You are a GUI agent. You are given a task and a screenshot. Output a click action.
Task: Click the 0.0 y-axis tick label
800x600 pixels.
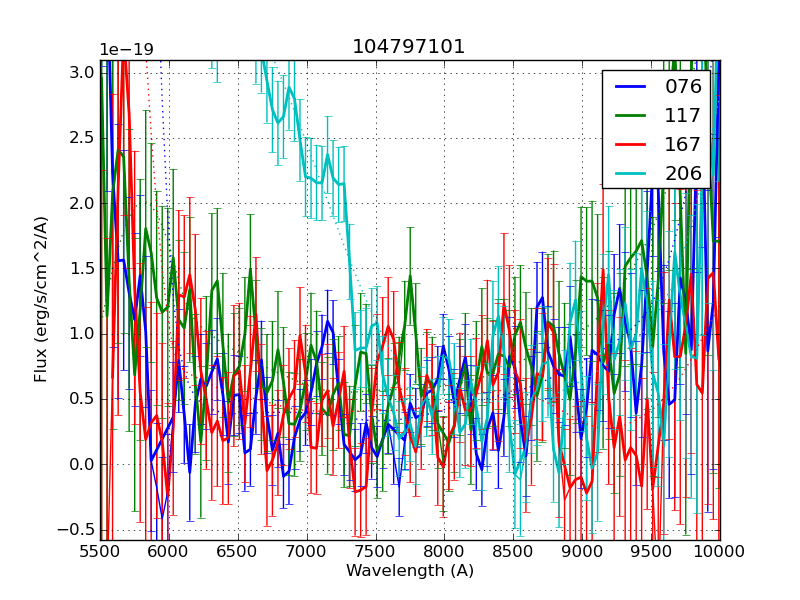(82, 464)
